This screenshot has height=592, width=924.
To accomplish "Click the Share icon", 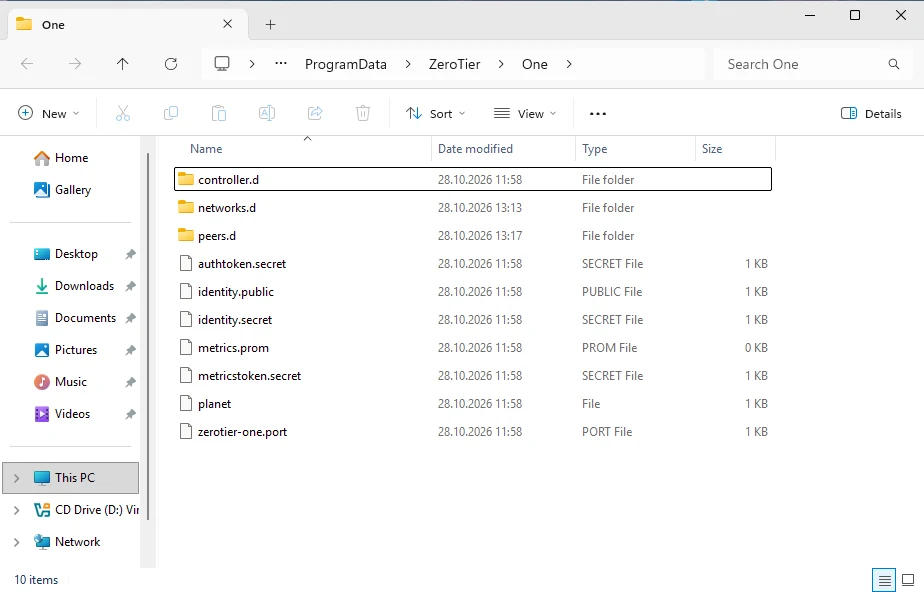I will 315,113.
